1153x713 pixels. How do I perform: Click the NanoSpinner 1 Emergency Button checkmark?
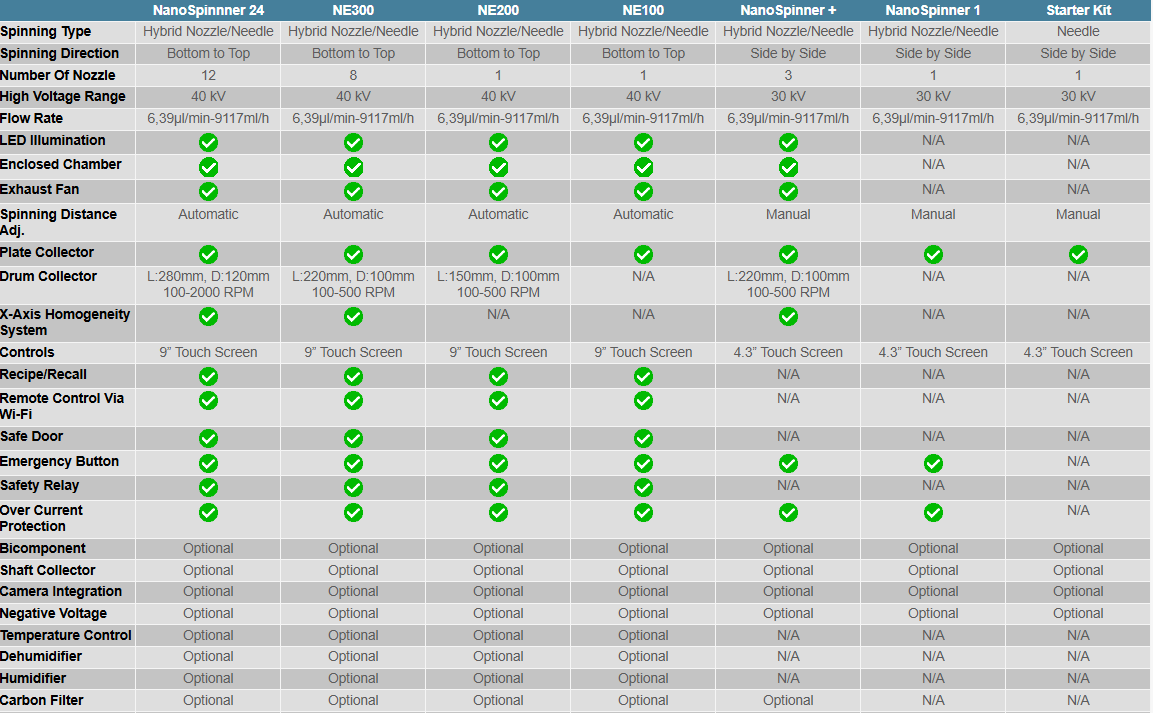tap(933, 463)
